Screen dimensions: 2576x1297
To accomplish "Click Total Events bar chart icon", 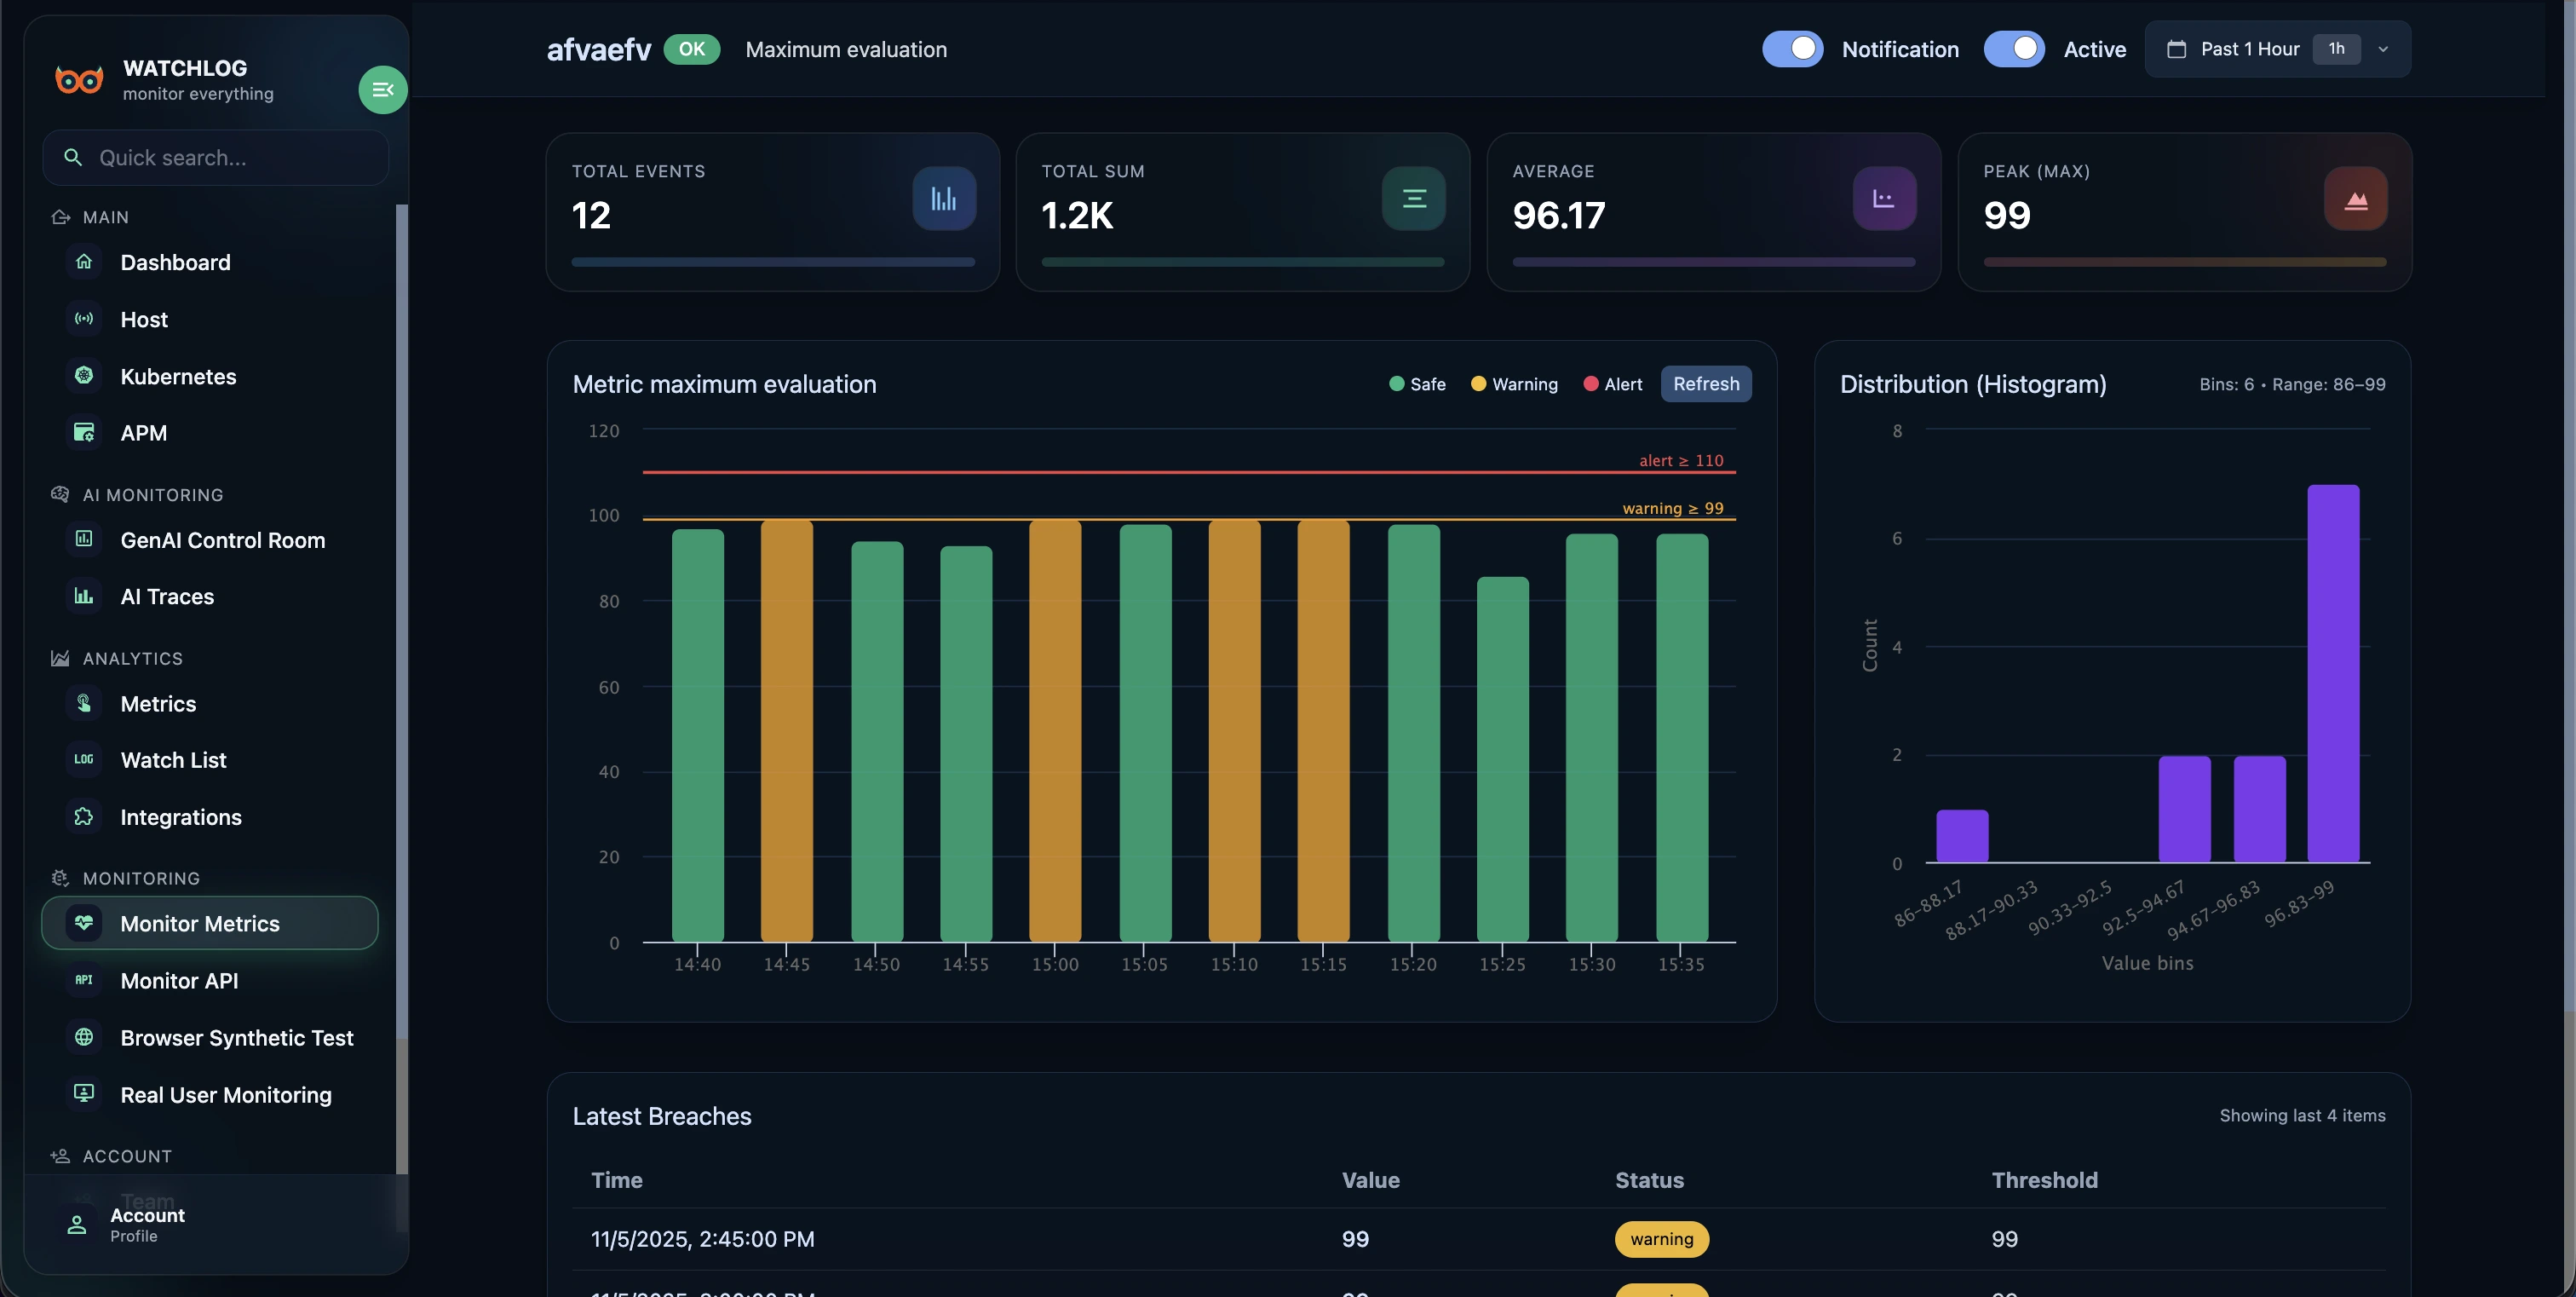I will pyautogui.click(x=943, y=198).
